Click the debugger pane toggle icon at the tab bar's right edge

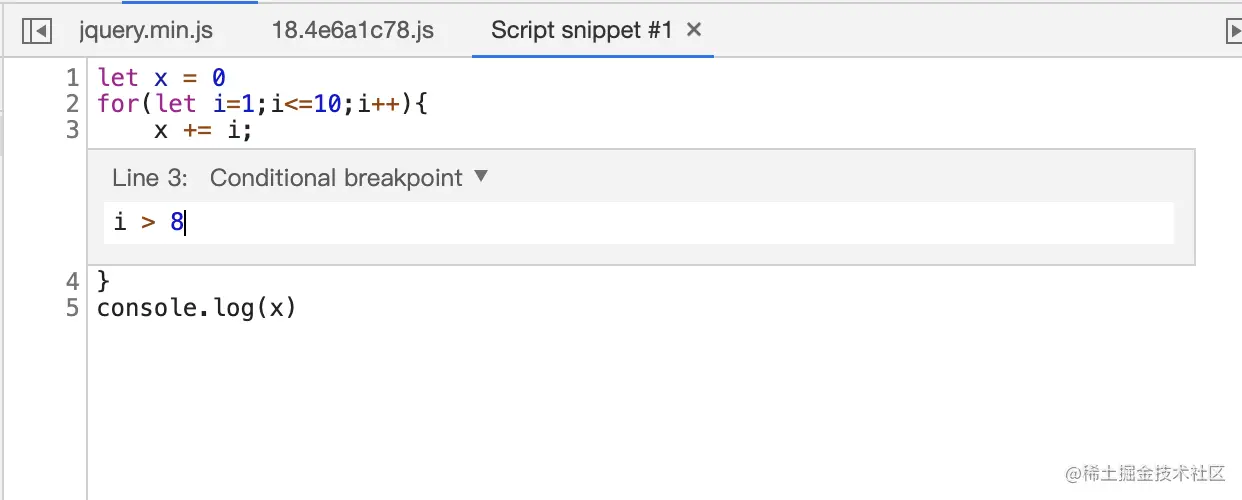point(1233,31)
